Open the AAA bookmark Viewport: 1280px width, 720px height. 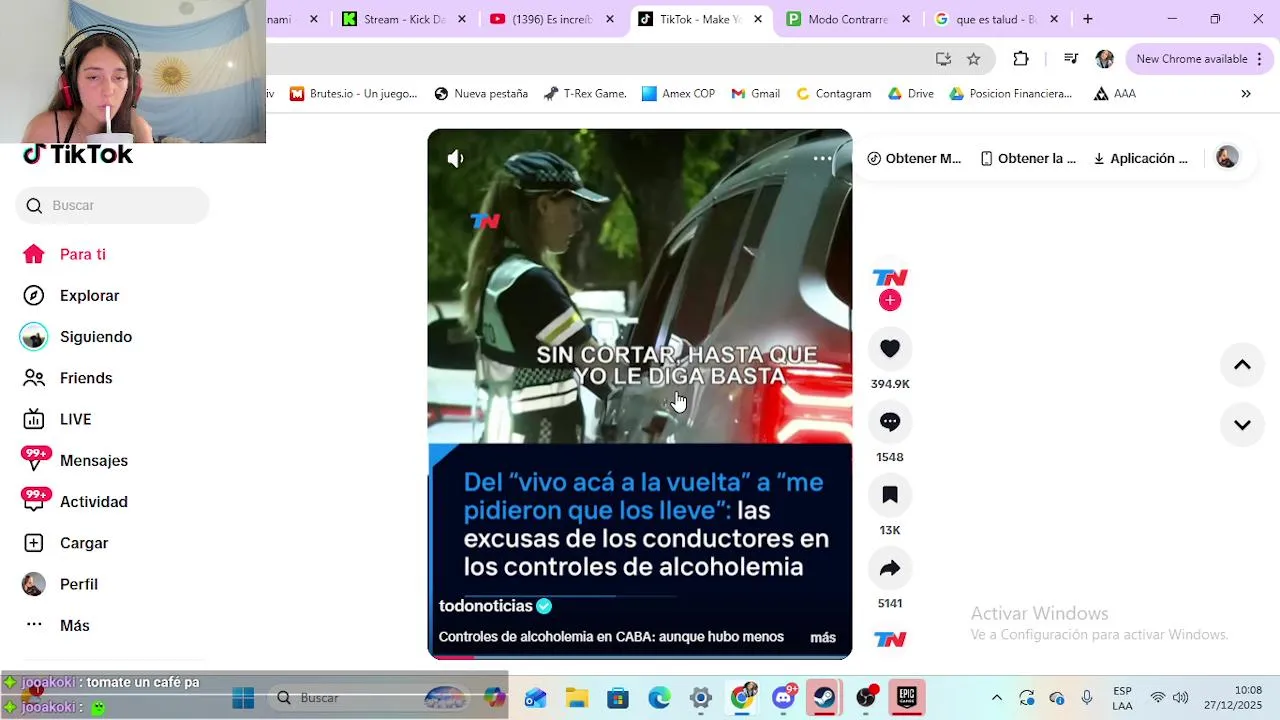[x=1114, y=94]
